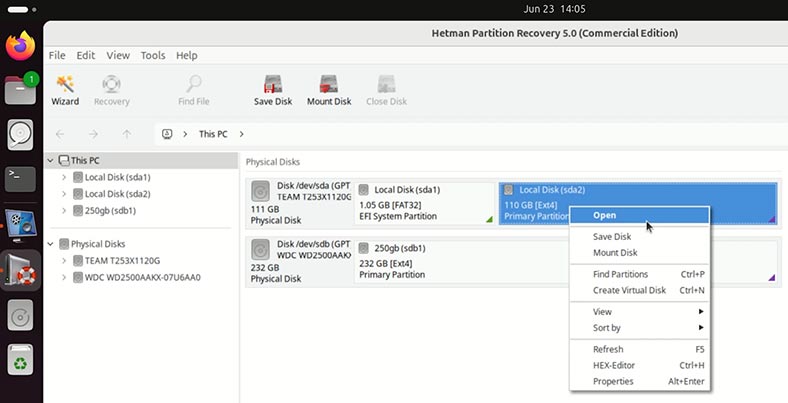
Task: Go up one level arrow
Action: [x=127, y=134]
